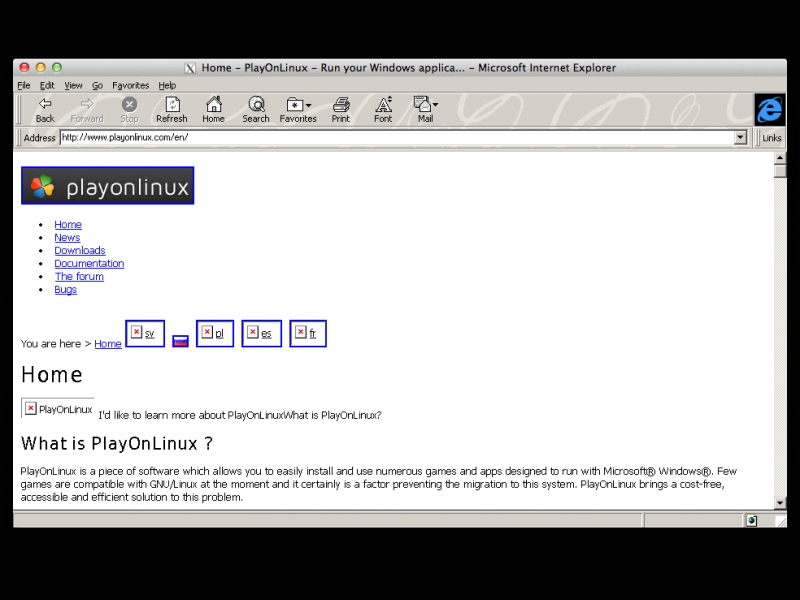Image resolution: width=800 pixels, height=600 pixels.
Task: Open the Favorites menu
Action: (131, 85)
